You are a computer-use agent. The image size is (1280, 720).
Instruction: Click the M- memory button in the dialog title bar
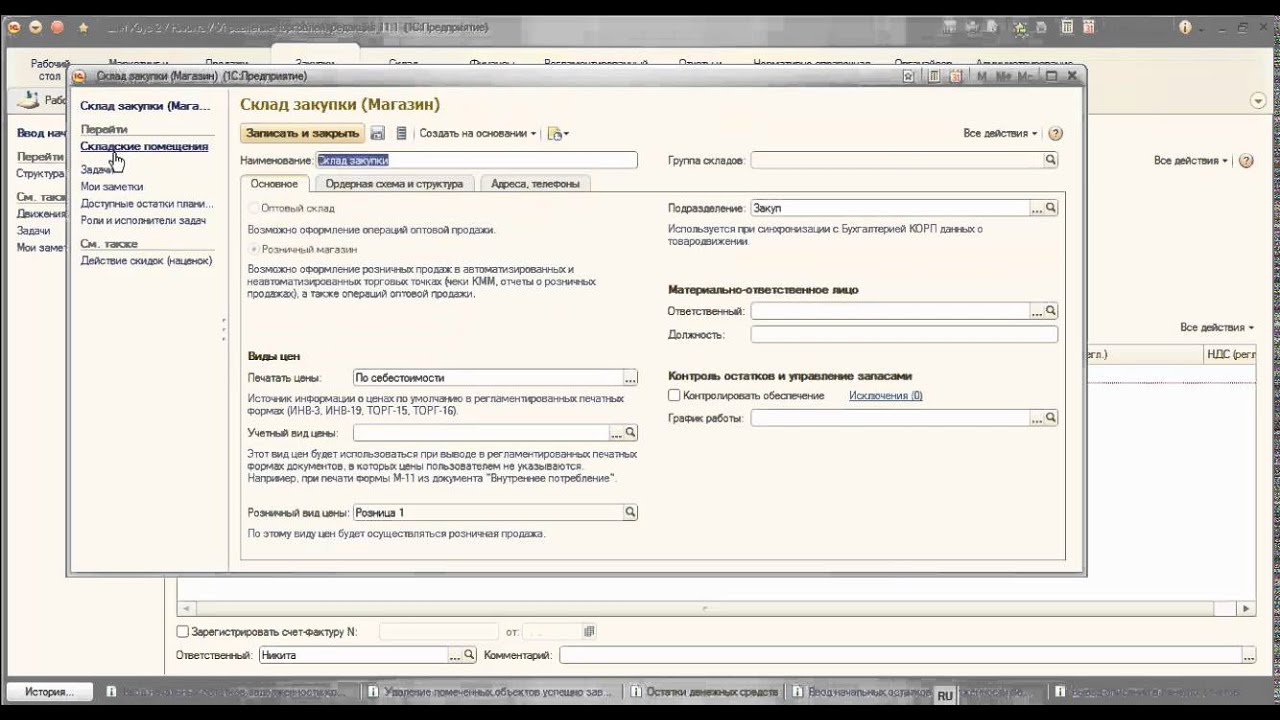(1026, 76)
